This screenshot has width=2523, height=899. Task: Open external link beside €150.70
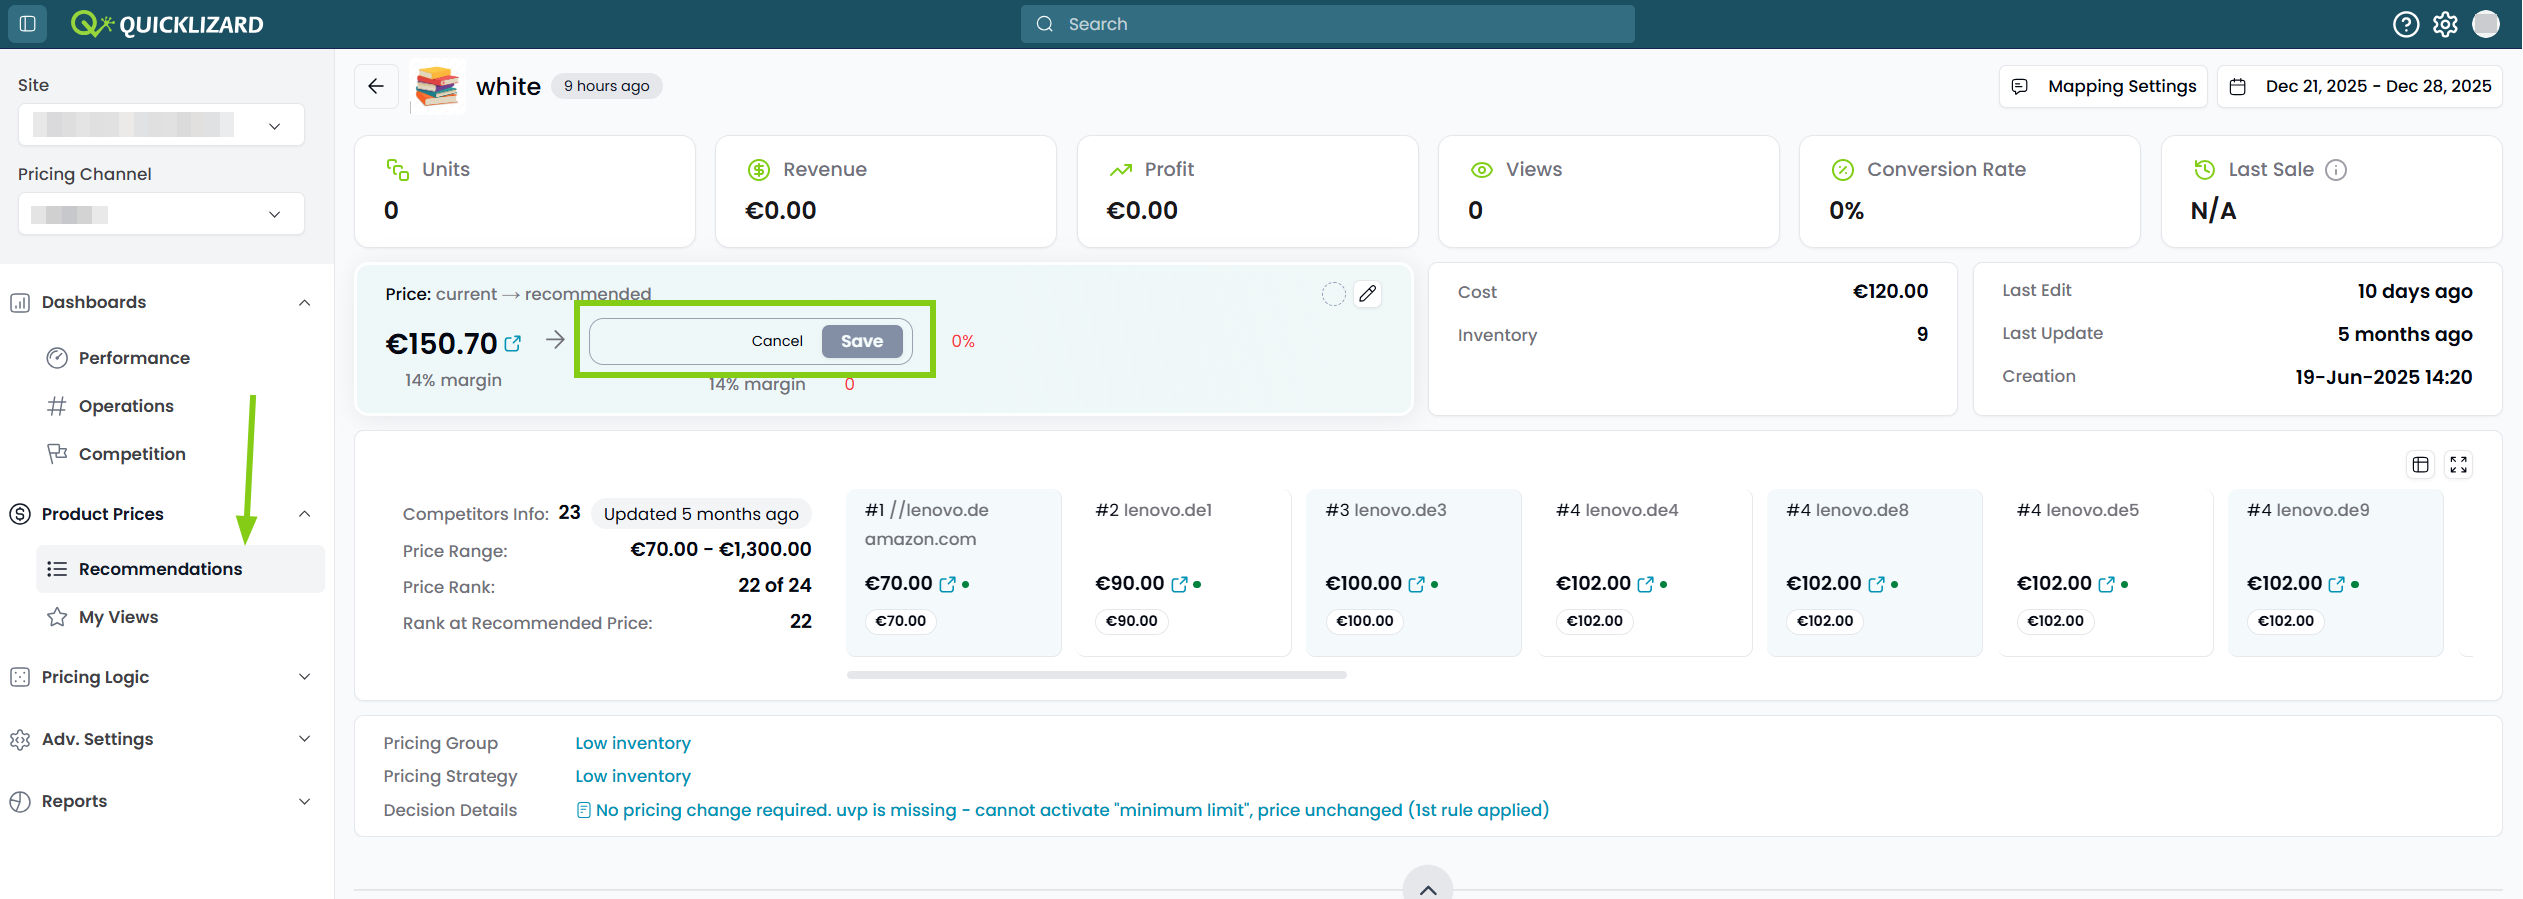point(513,344)
